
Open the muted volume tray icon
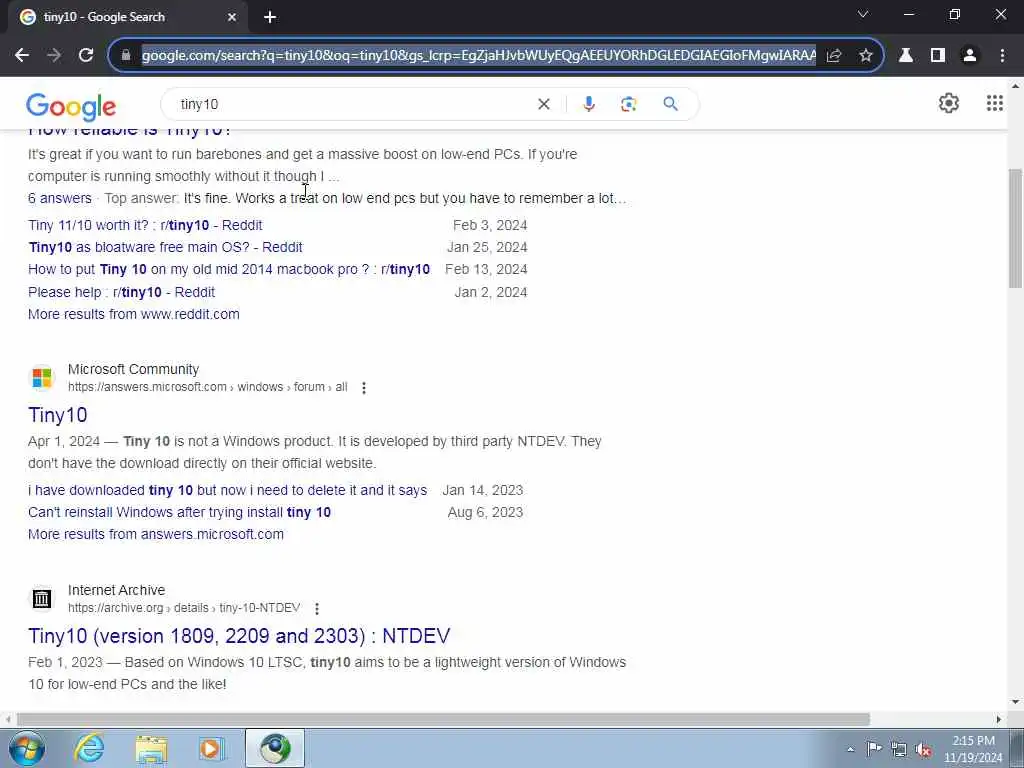point(923,749)
